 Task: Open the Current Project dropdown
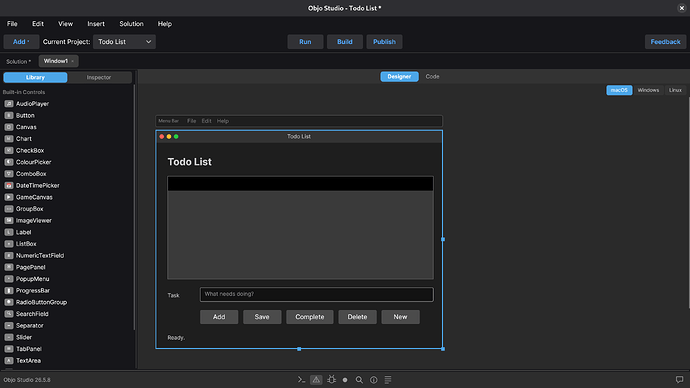125,42
